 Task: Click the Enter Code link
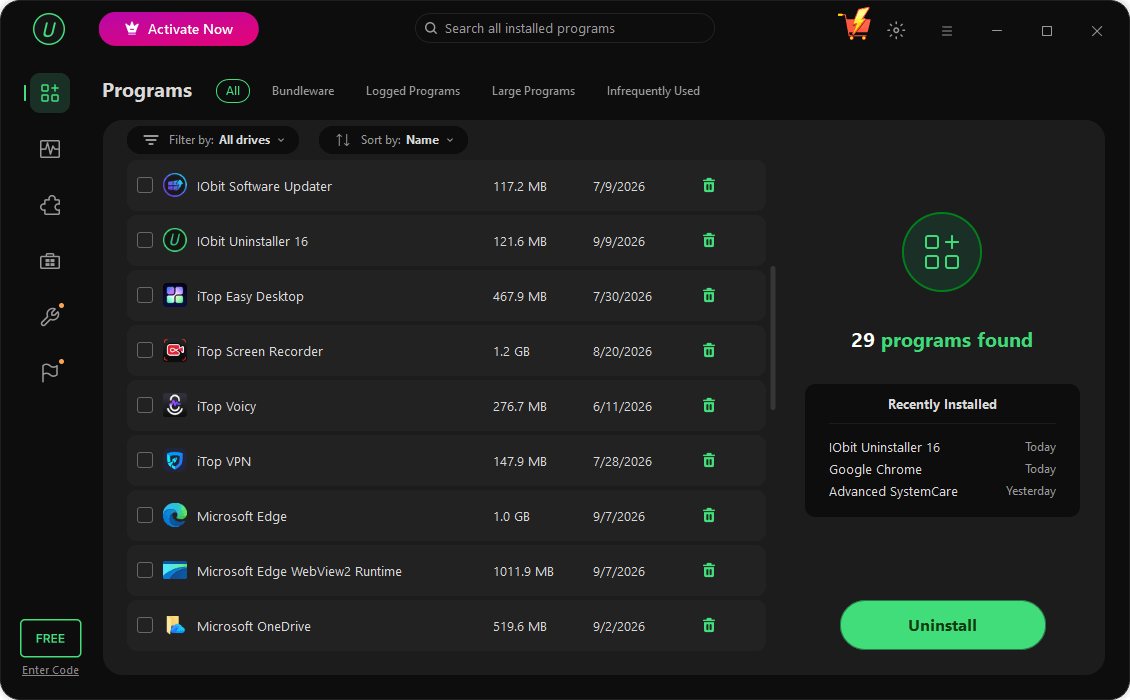(x=50, y=670)
